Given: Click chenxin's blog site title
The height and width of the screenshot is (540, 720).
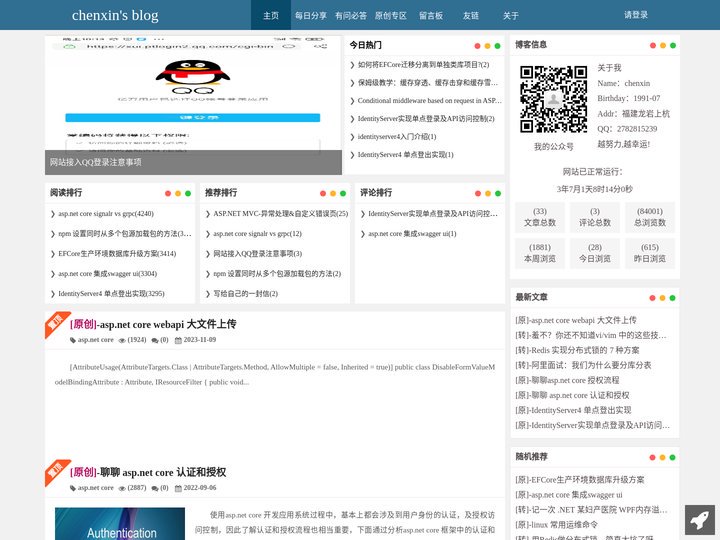Looking at the screenshot, I should point(115,15).
